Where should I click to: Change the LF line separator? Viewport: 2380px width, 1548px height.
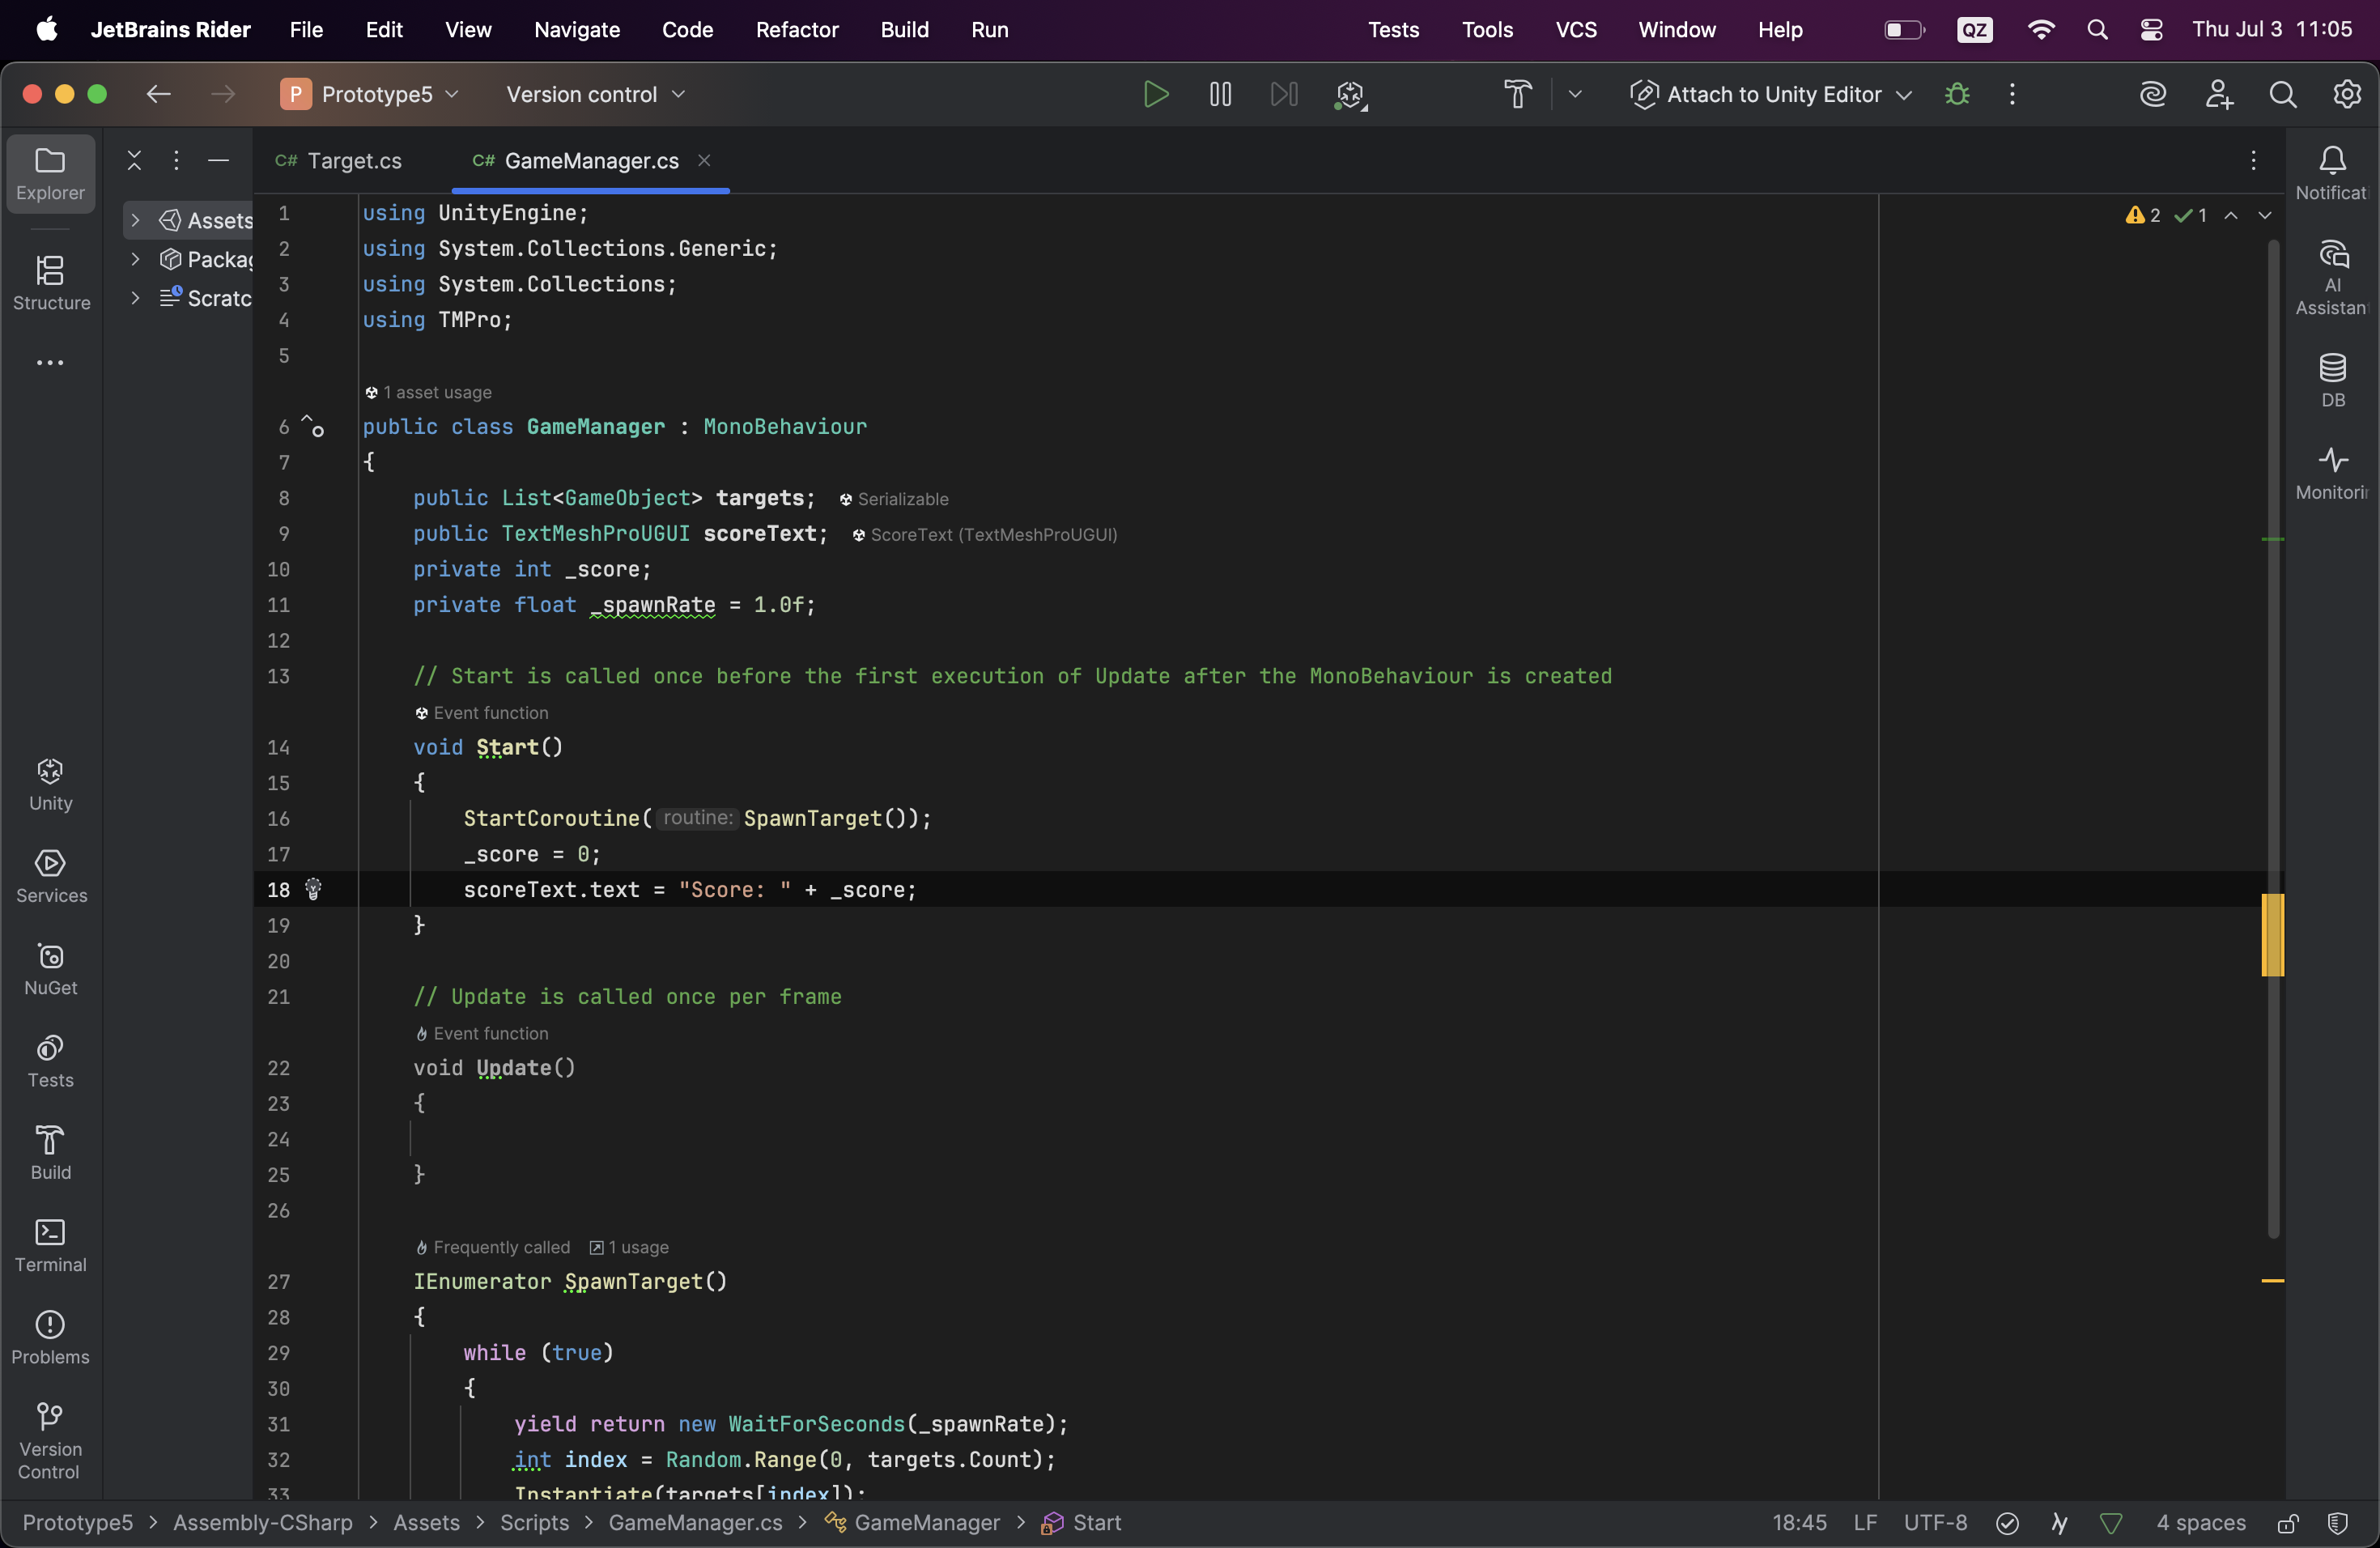(1864, 1522)
